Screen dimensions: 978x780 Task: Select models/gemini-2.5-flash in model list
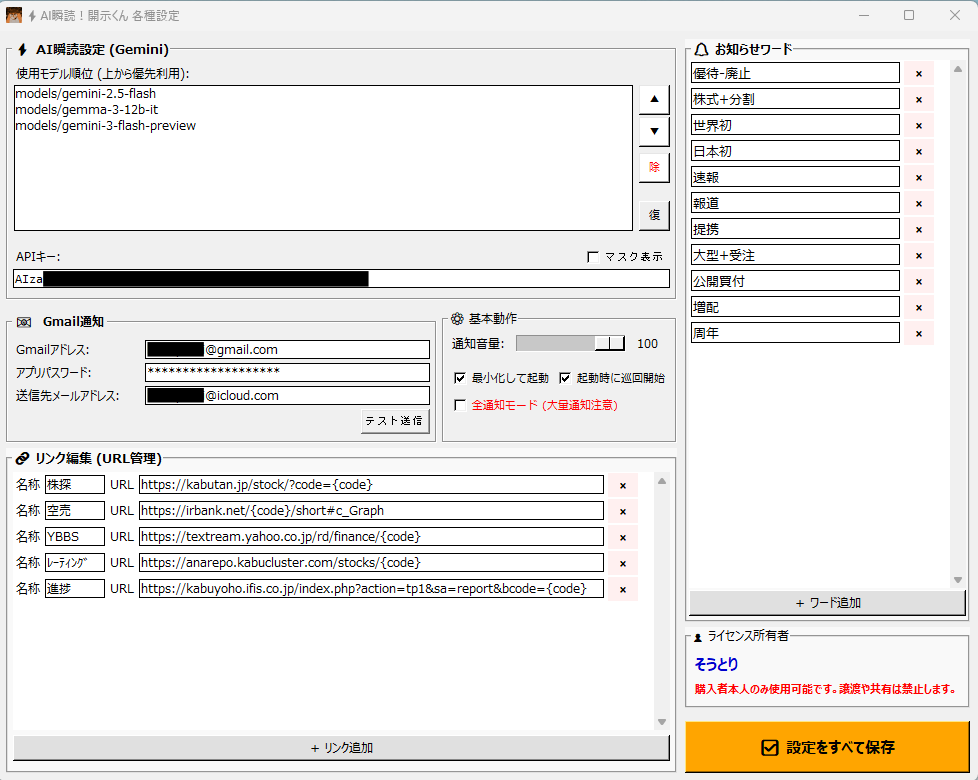tap(85, 94)
